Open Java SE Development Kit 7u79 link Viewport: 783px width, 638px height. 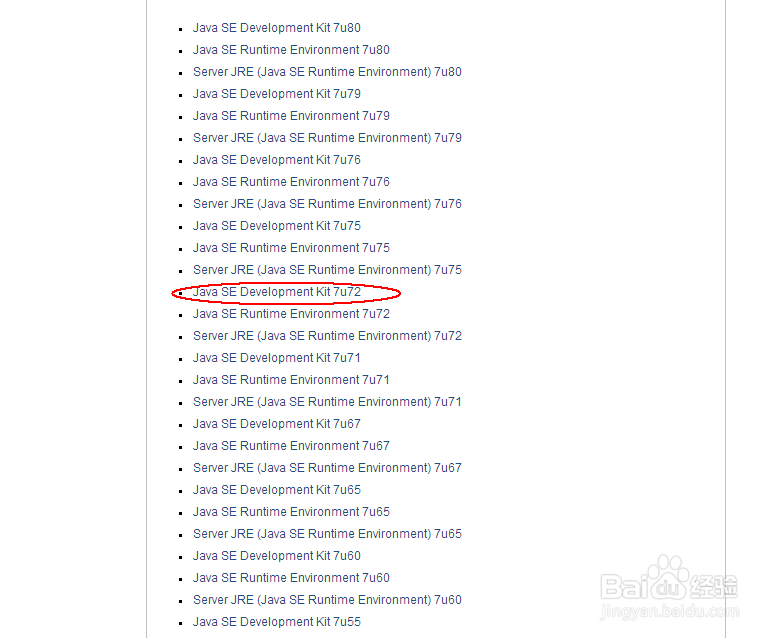[x=277, y=94]
